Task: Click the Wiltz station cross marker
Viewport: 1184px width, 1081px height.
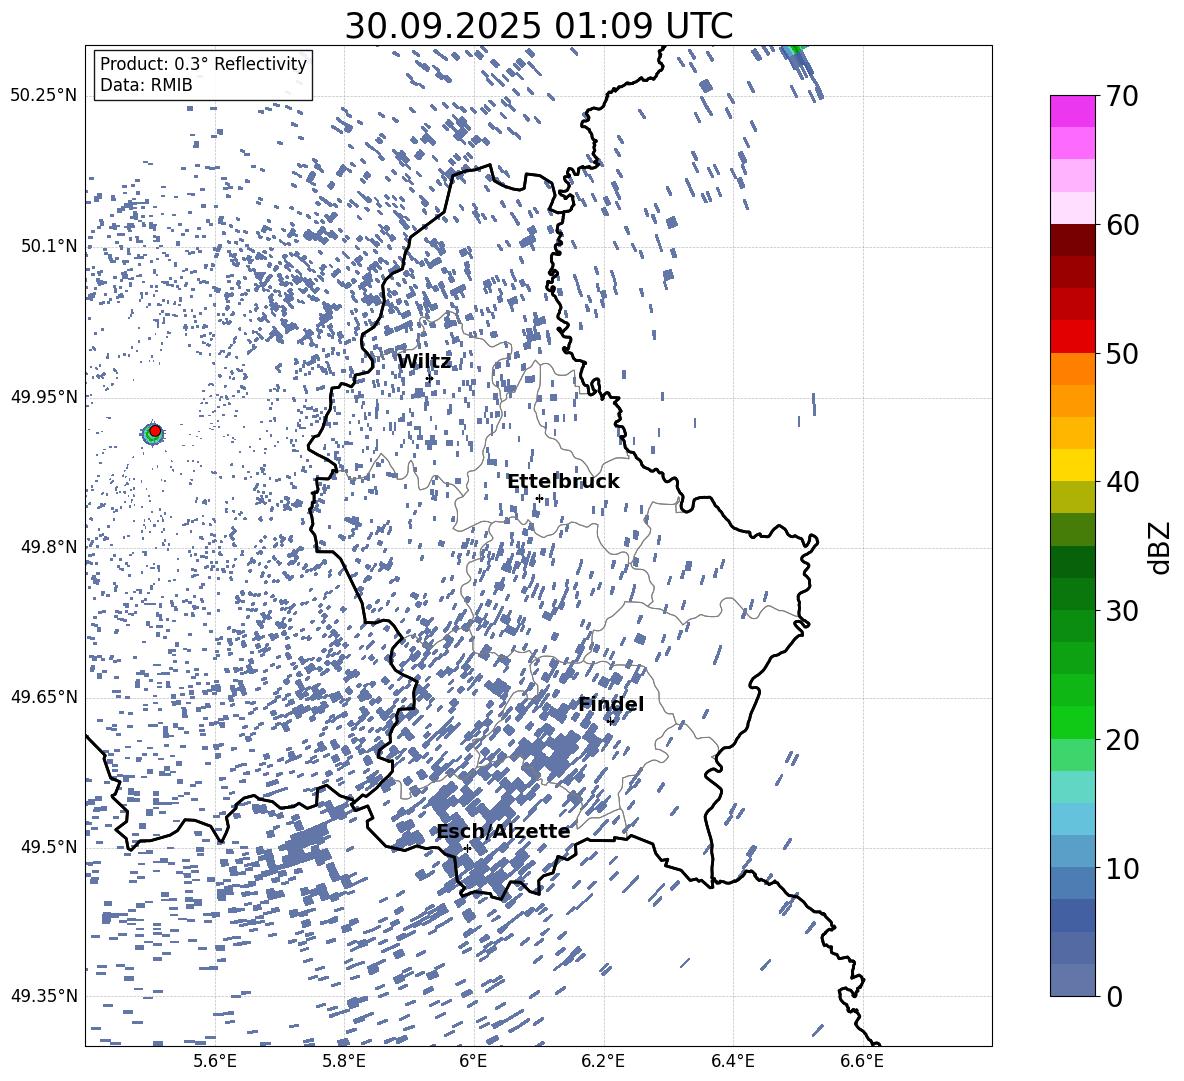Action: coord(429,378)
